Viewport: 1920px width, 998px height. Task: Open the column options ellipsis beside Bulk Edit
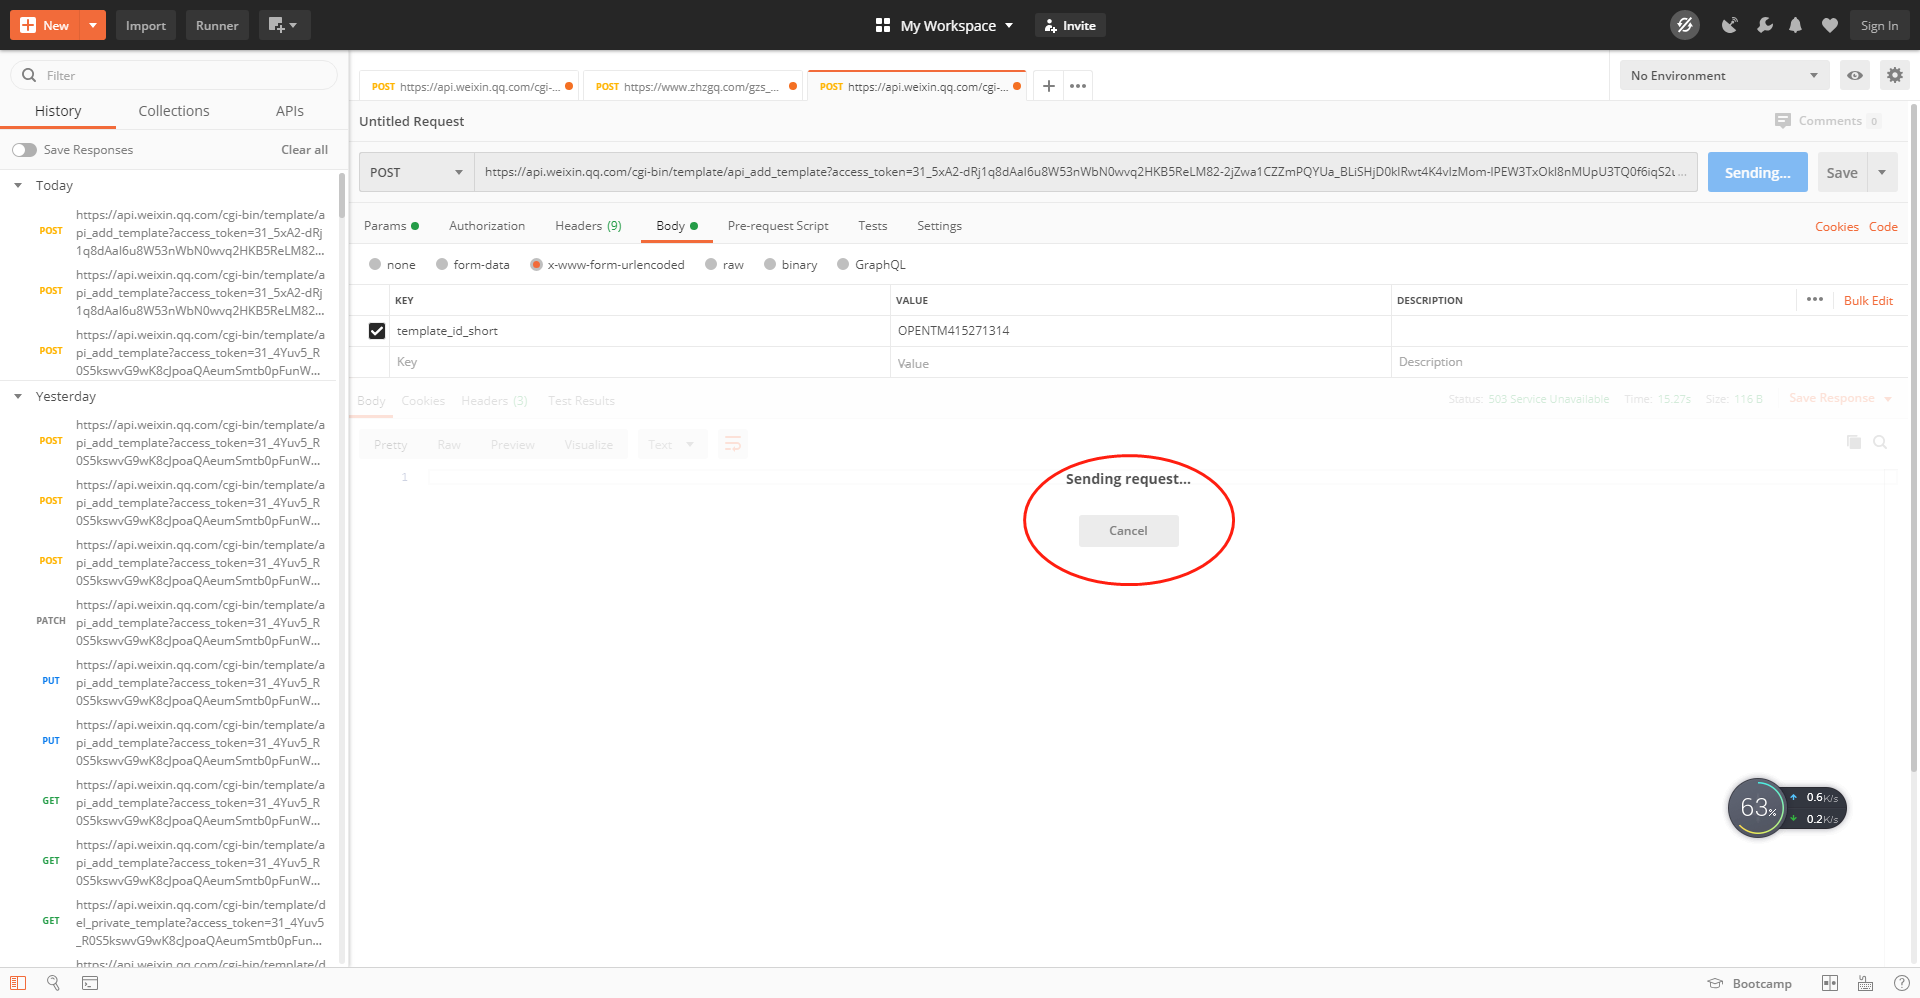(x=1815, y=300)
